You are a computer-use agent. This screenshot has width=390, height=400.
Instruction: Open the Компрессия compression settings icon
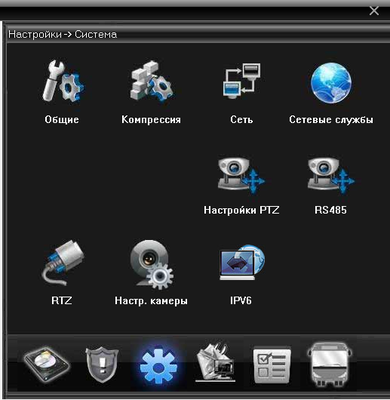click(151, 81)
